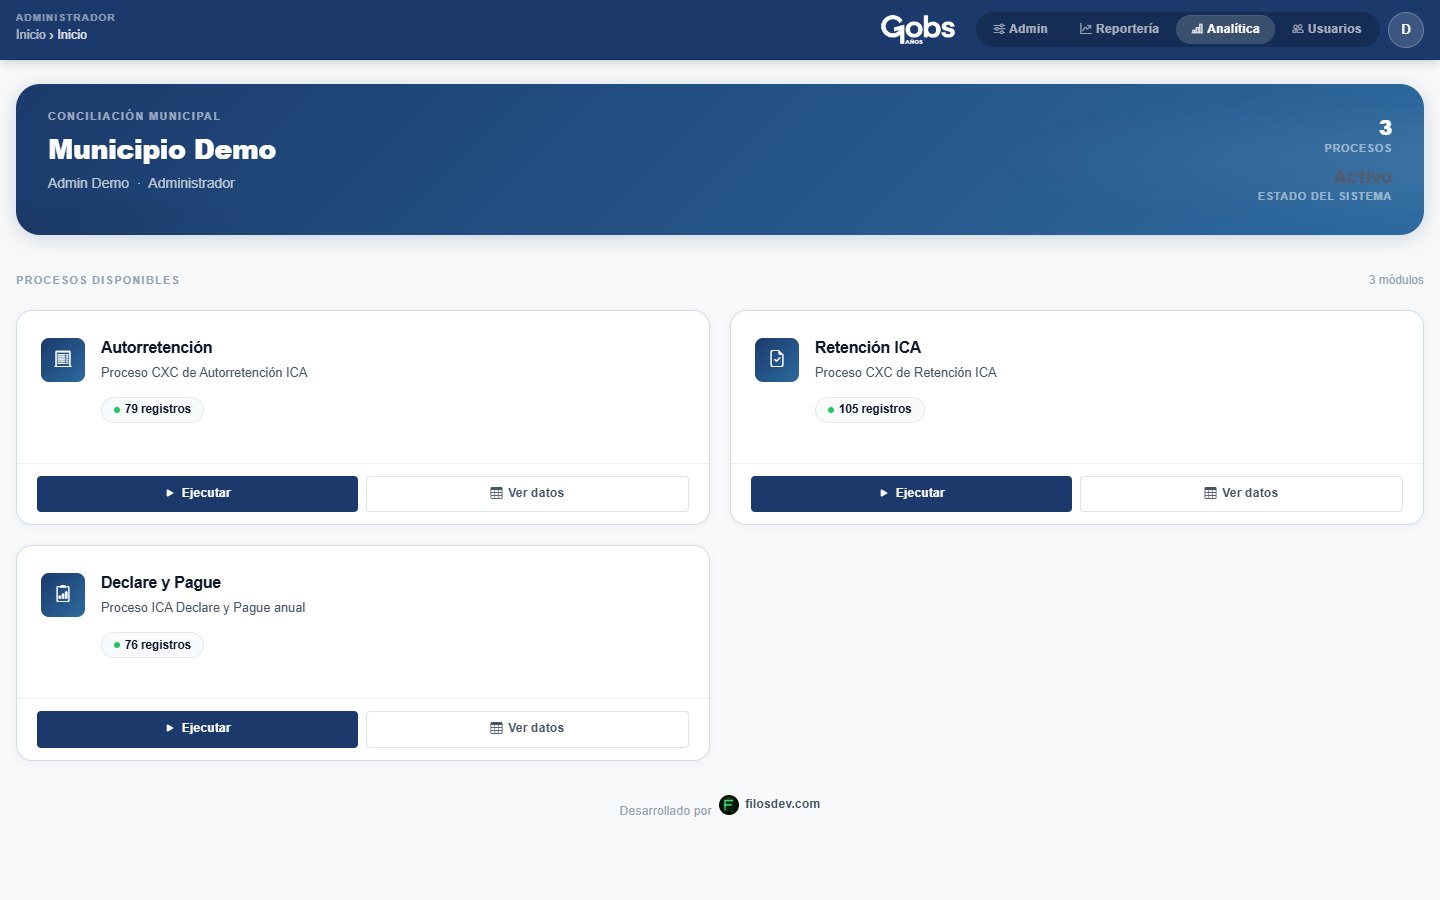Click the 'ESTADO DEL SISTEMA' label

coord(1325,197)
